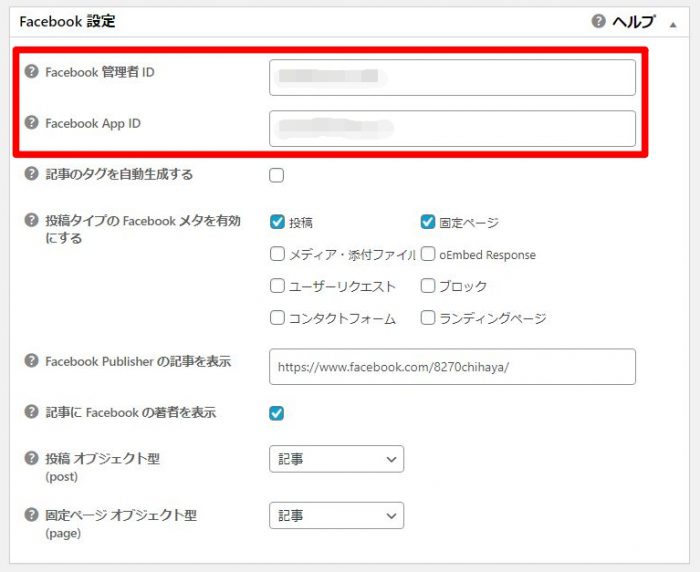
Task: Click the 記事のタグを自動生成する label
Action: [119, 174]
